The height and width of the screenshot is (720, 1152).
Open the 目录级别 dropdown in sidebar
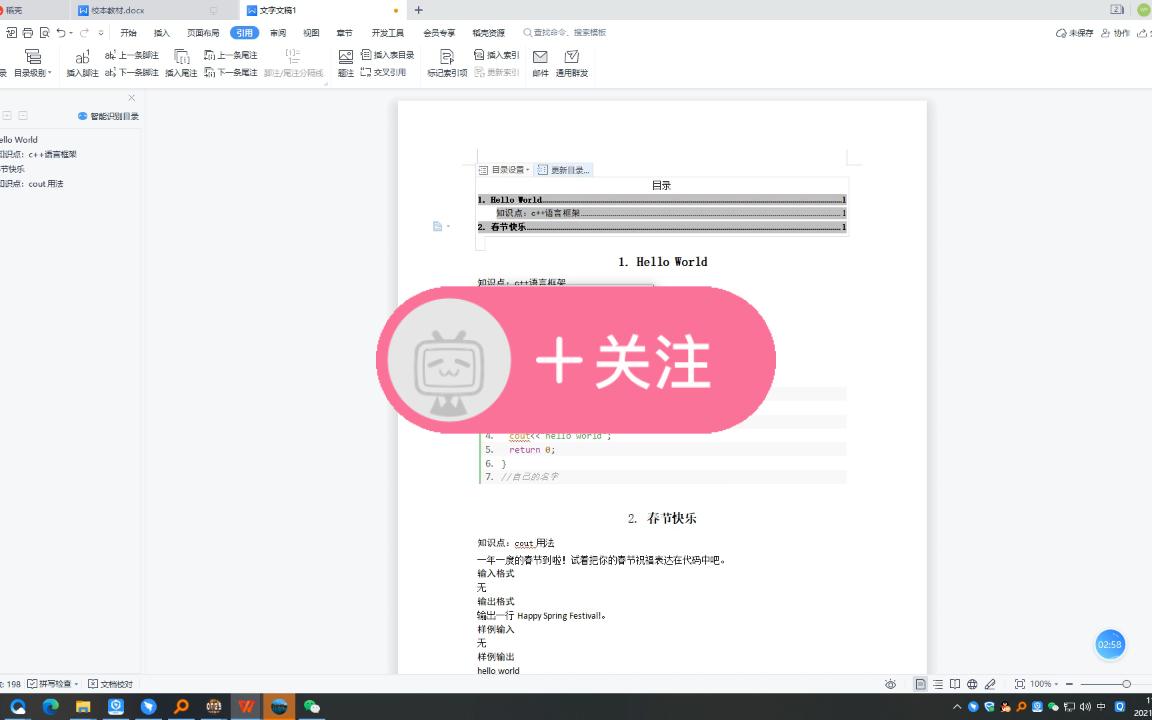point(32,64)
